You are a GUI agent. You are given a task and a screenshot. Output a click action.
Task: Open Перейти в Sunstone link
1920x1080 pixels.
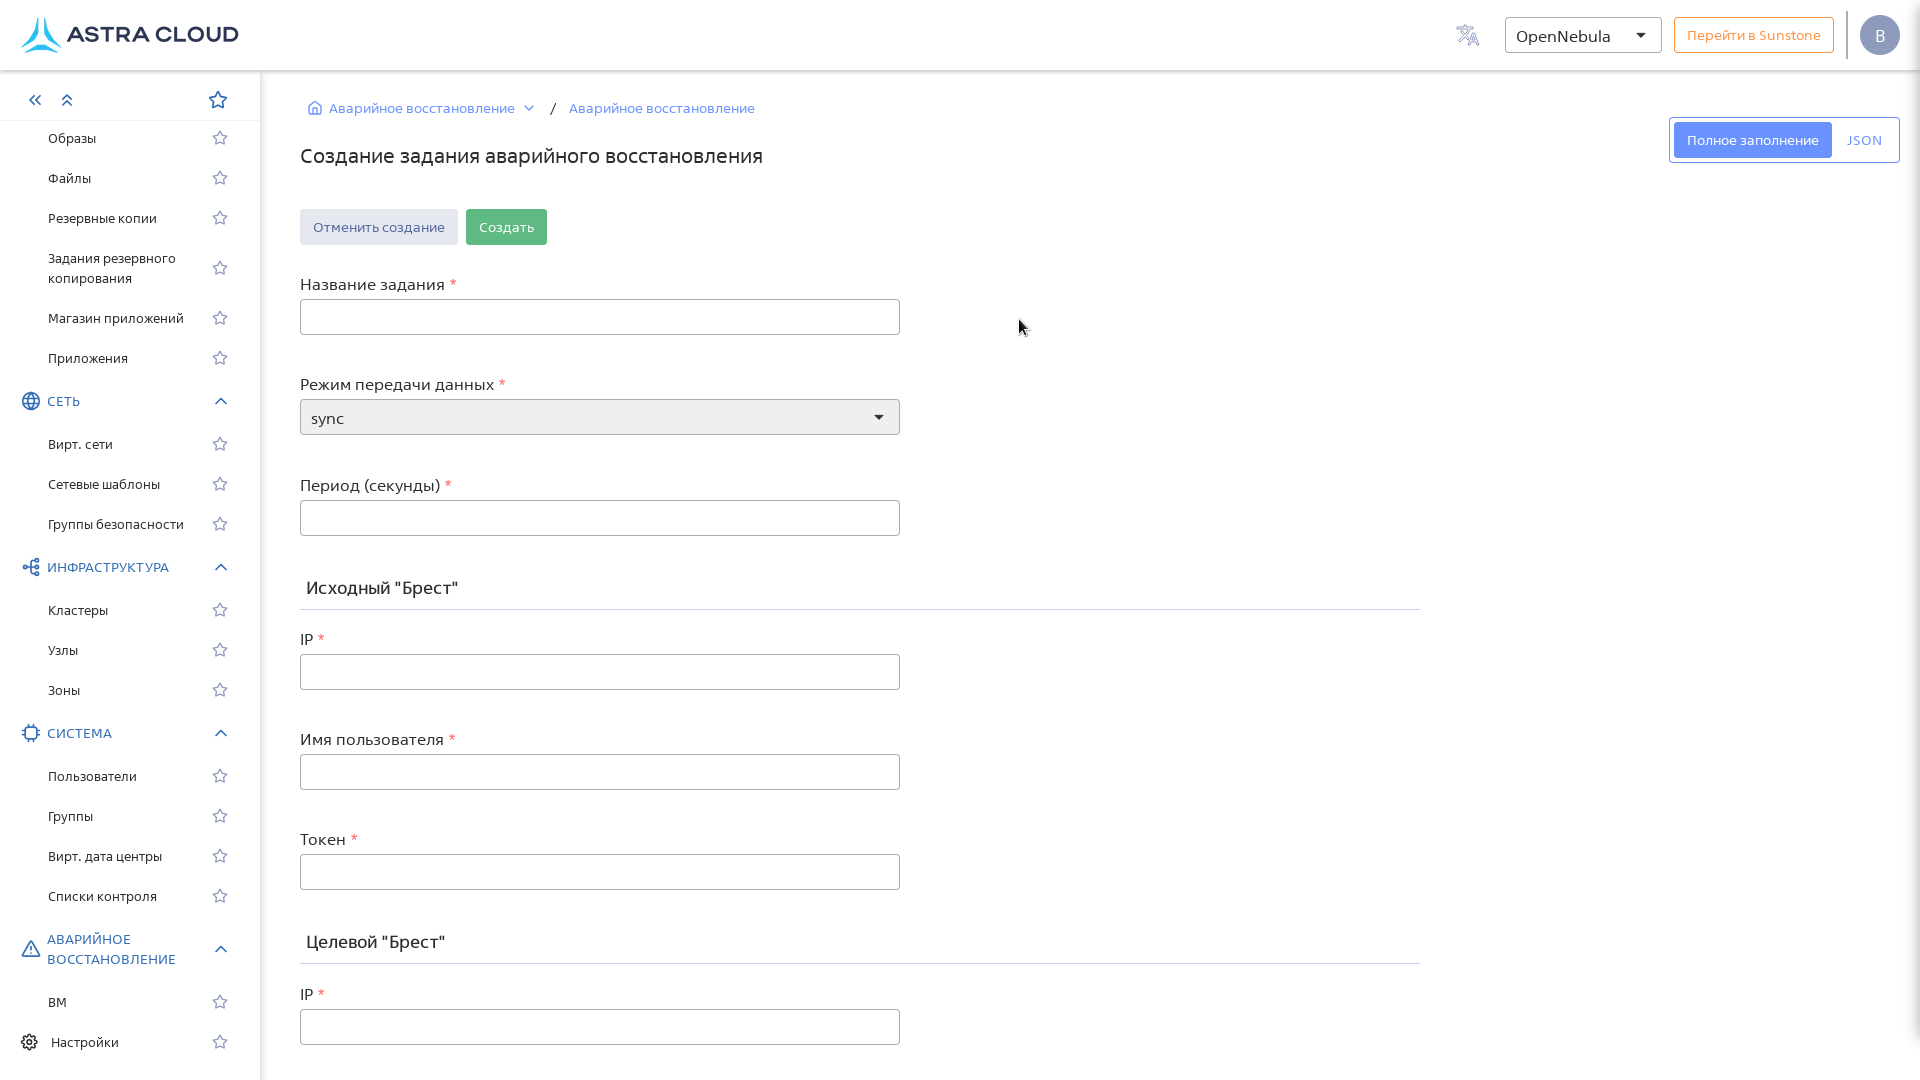(1753, 35)
